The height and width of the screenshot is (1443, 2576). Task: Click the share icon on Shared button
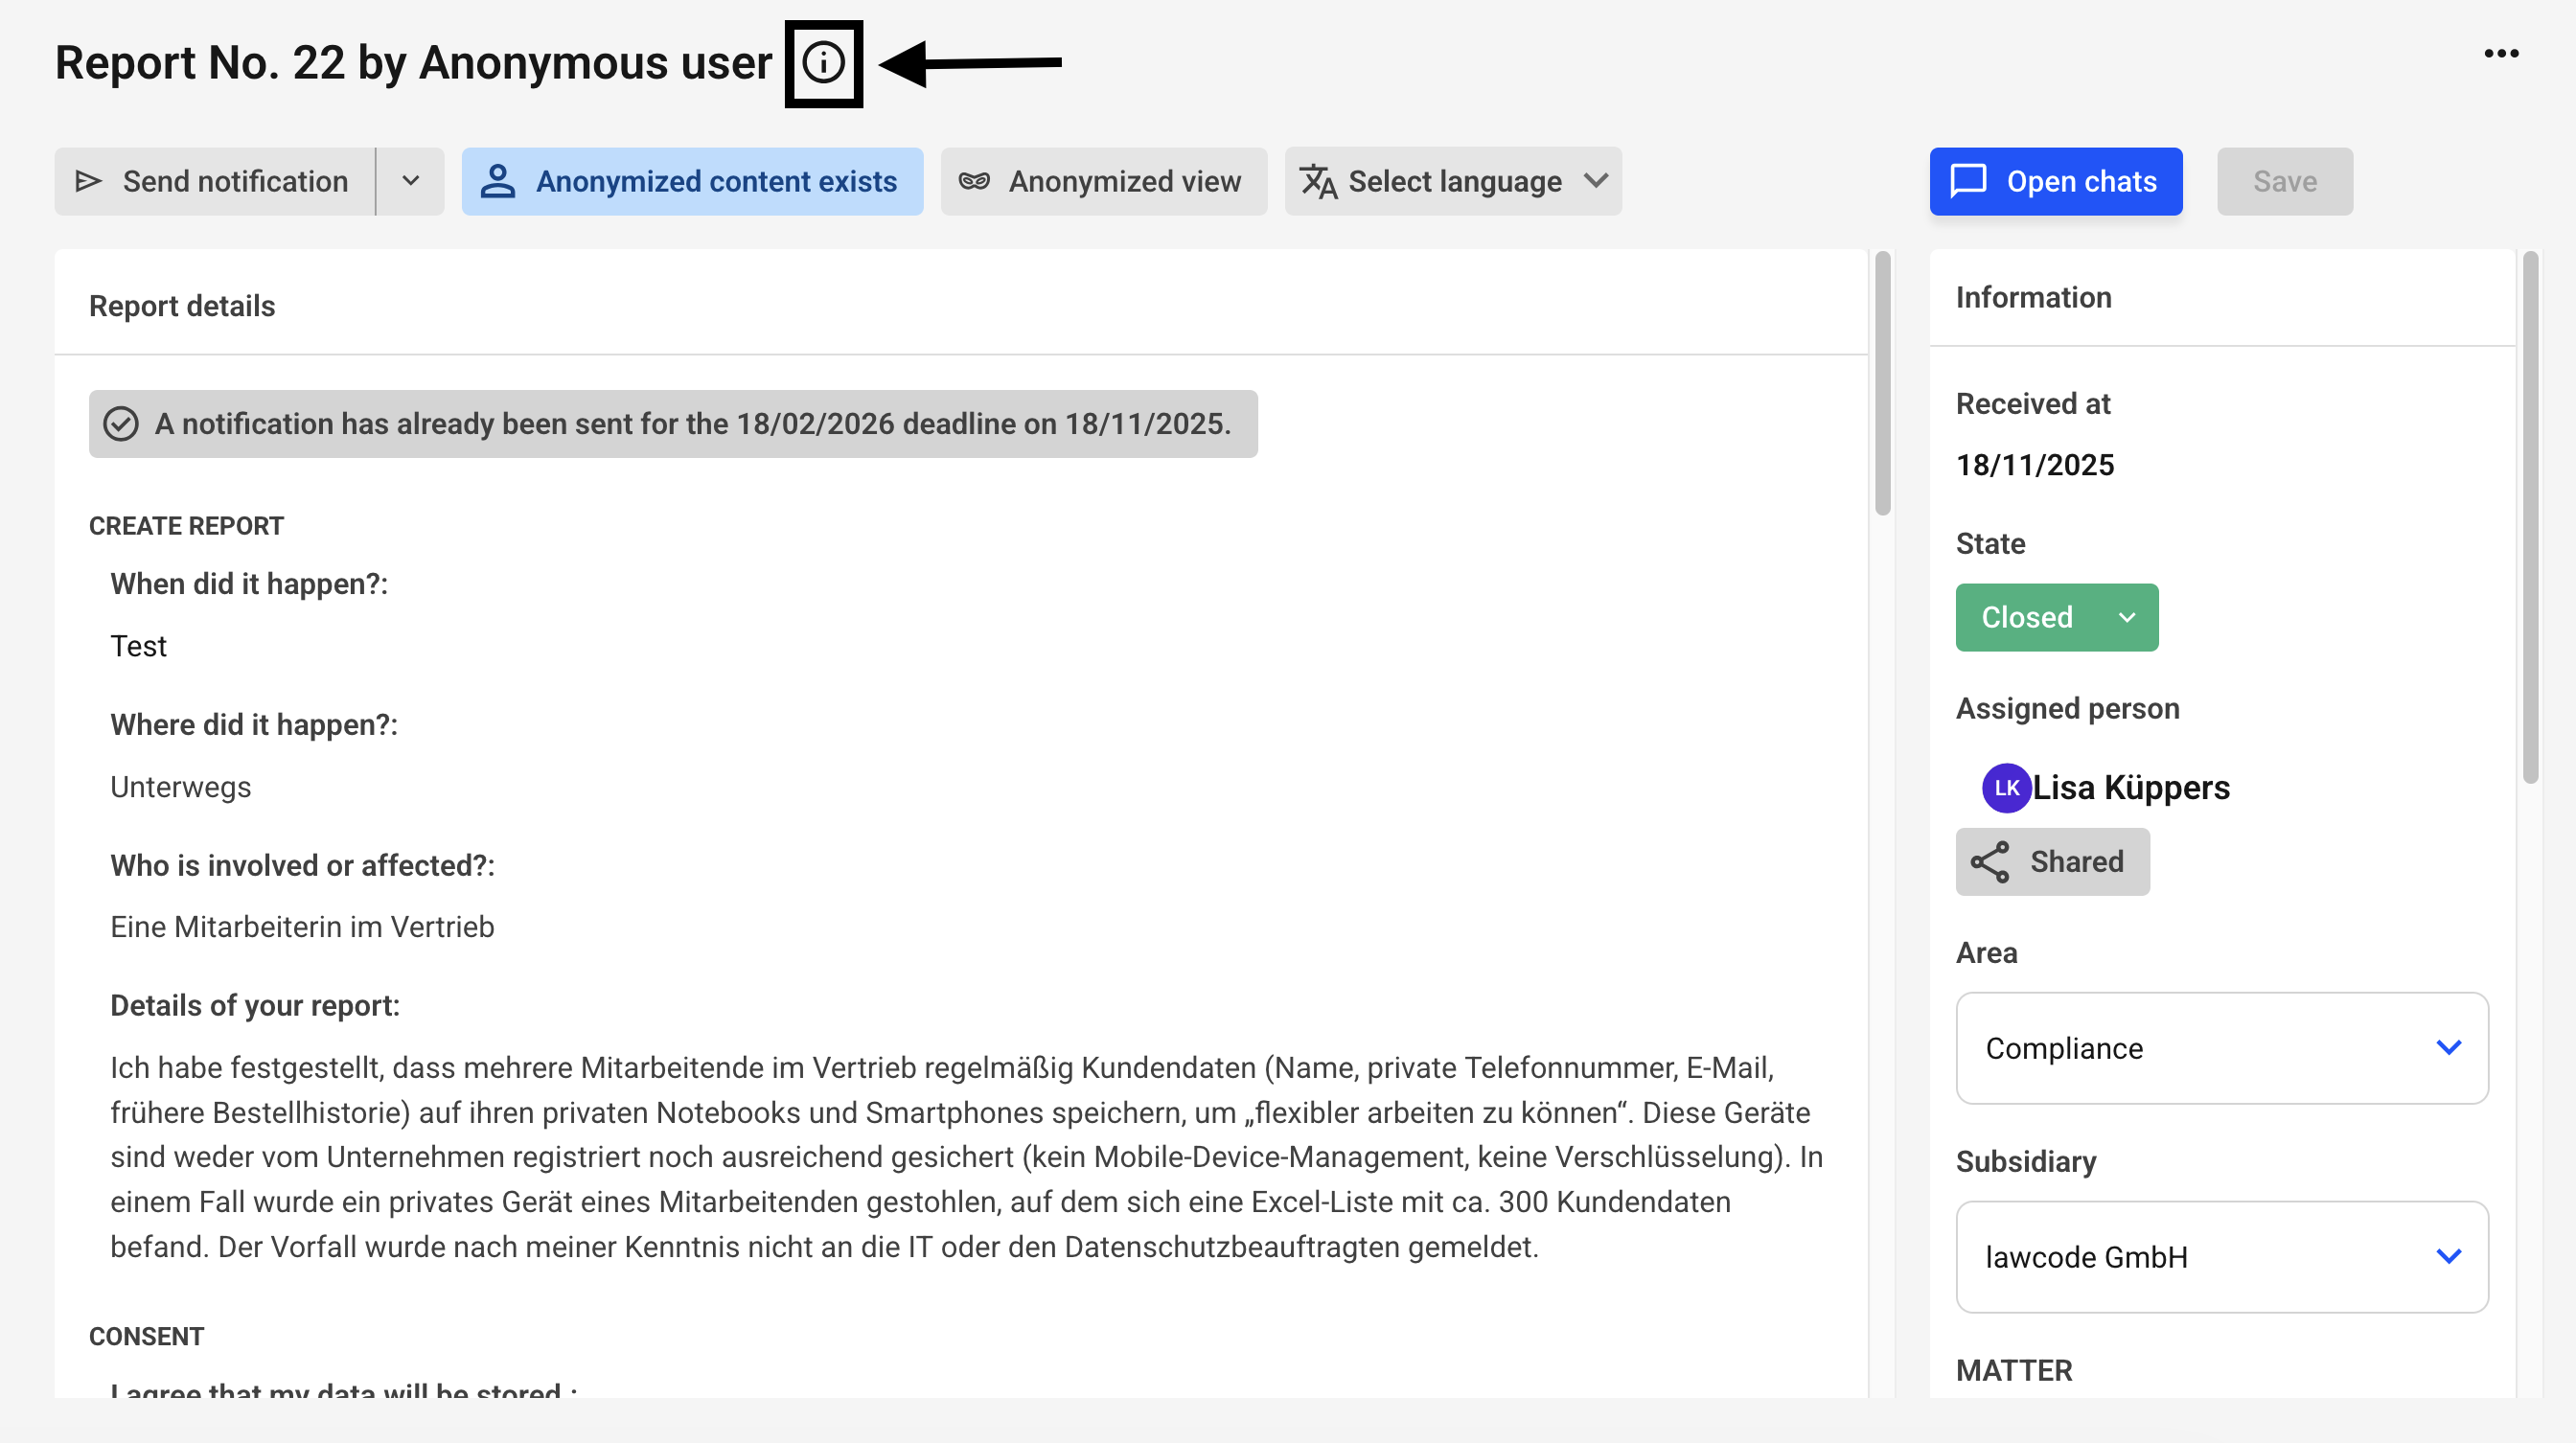click(1989, 862)
